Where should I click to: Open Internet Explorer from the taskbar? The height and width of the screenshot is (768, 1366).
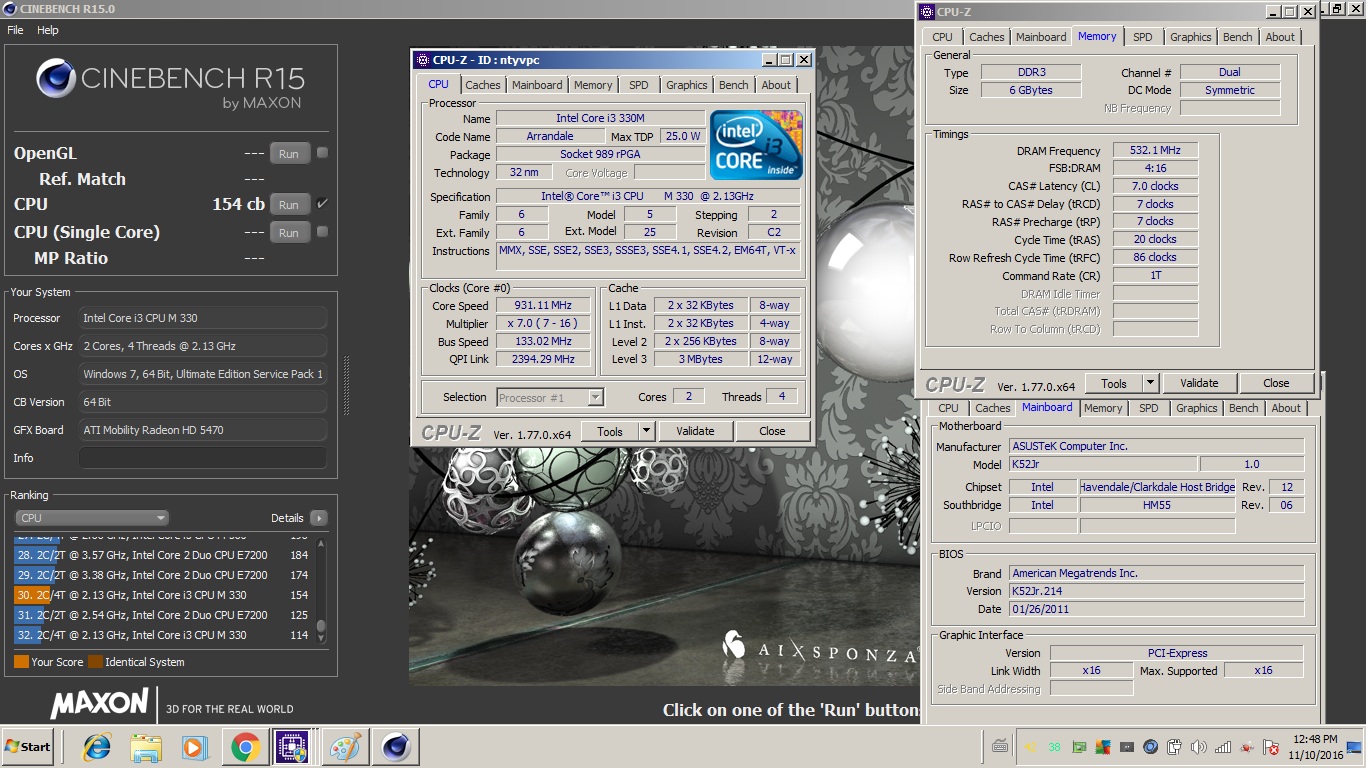click(x=97, y=747)
